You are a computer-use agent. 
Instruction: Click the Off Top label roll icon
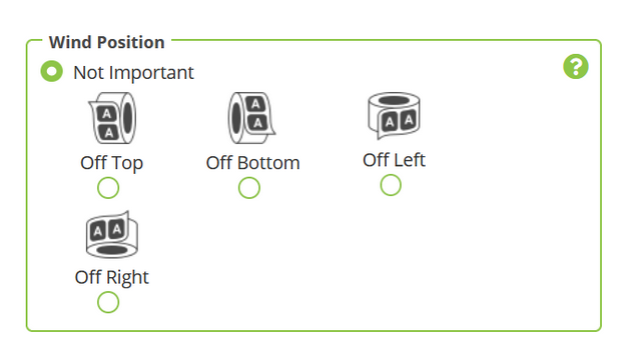(x=112, y=118)
